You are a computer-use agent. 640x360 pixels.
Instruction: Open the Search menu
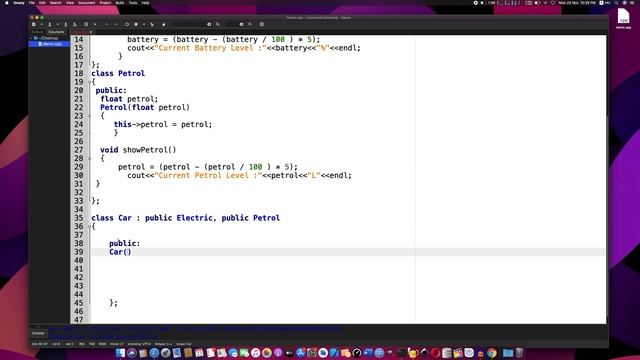56,2
